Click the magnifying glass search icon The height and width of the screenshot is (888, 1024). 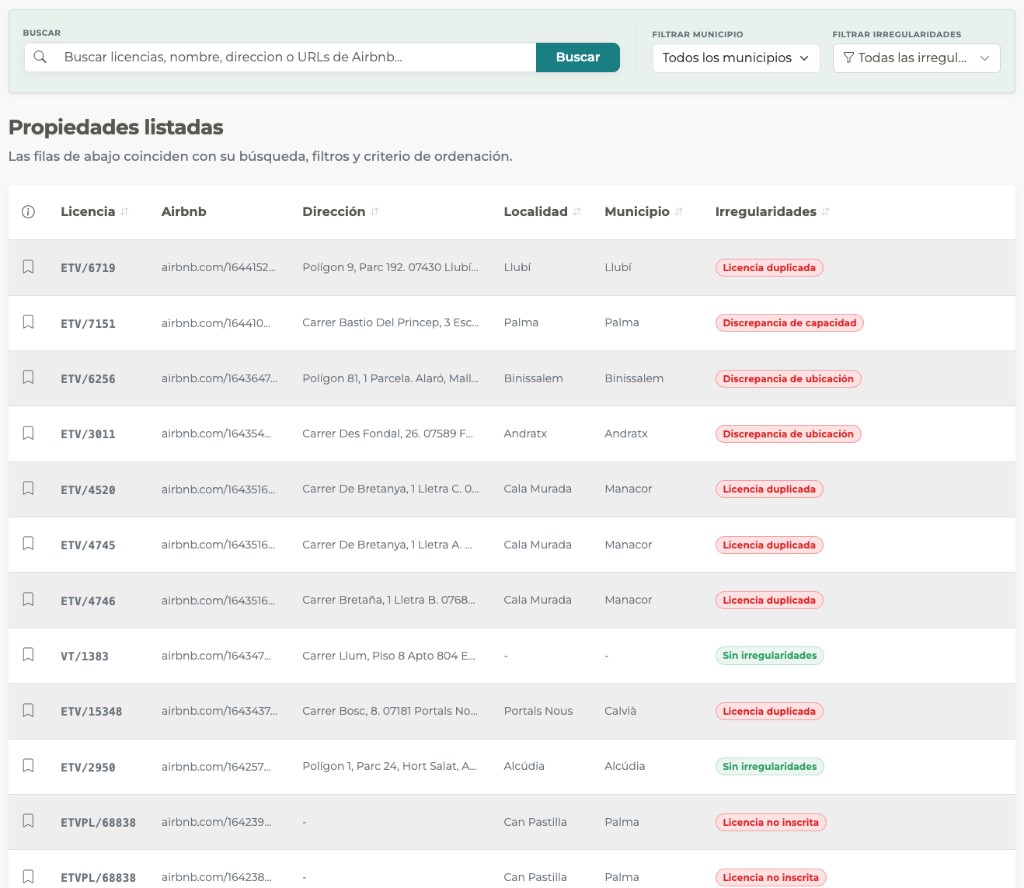[40, 57]
